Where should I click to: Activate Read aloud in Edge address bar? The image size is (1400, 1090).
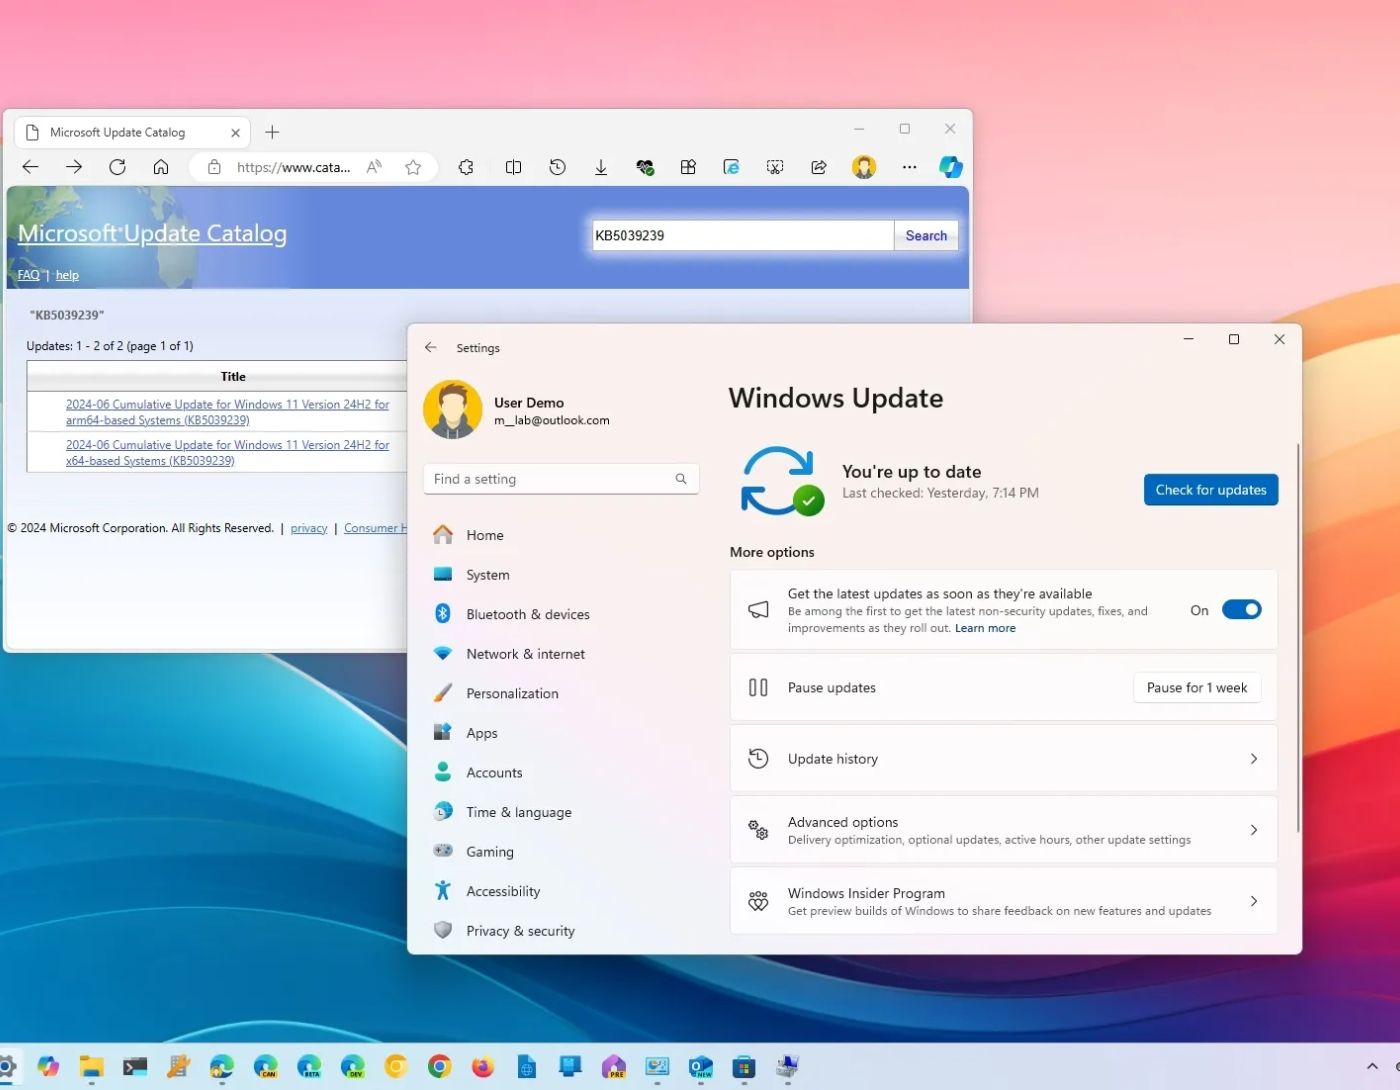(374, 167)
